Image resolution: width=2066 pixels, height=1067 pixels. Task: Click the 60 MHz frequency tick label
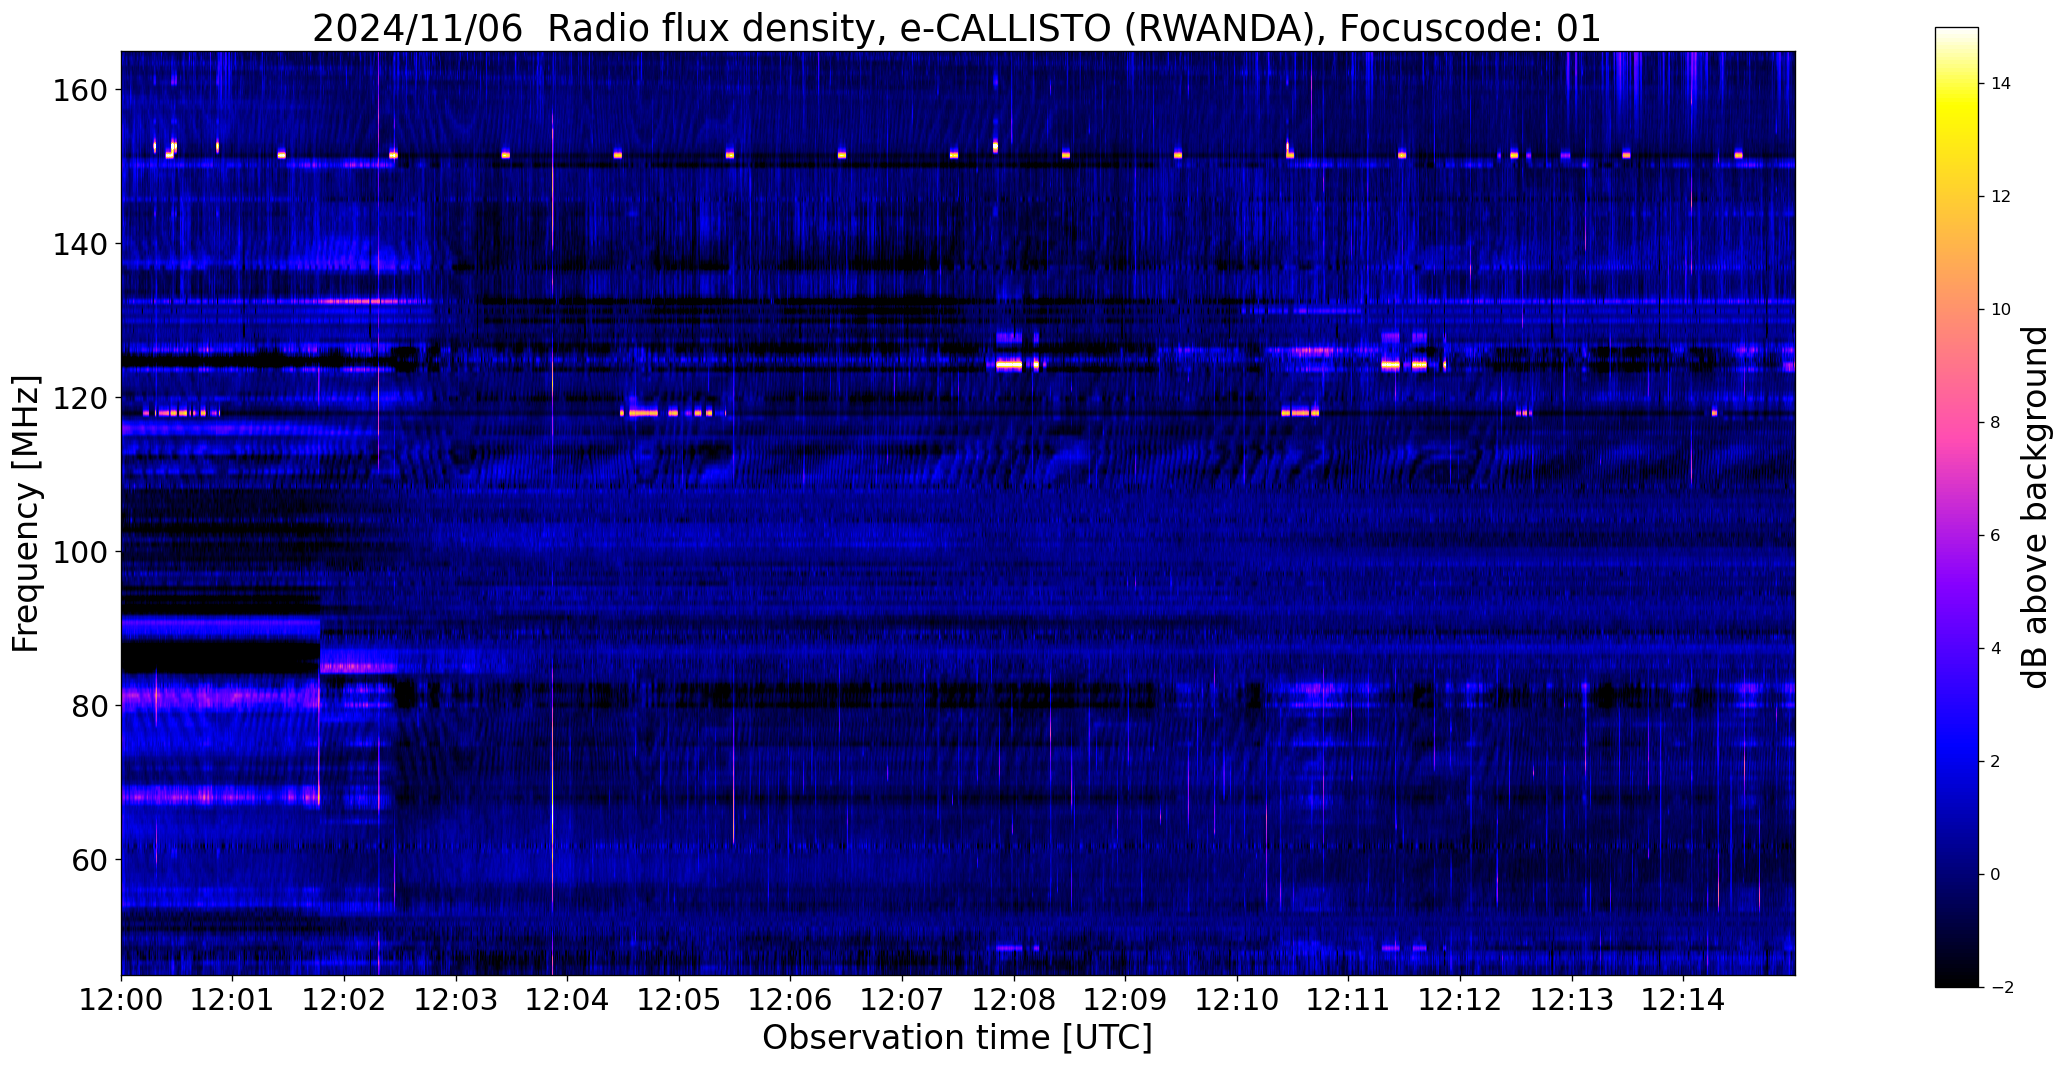[x=87, y=860]
